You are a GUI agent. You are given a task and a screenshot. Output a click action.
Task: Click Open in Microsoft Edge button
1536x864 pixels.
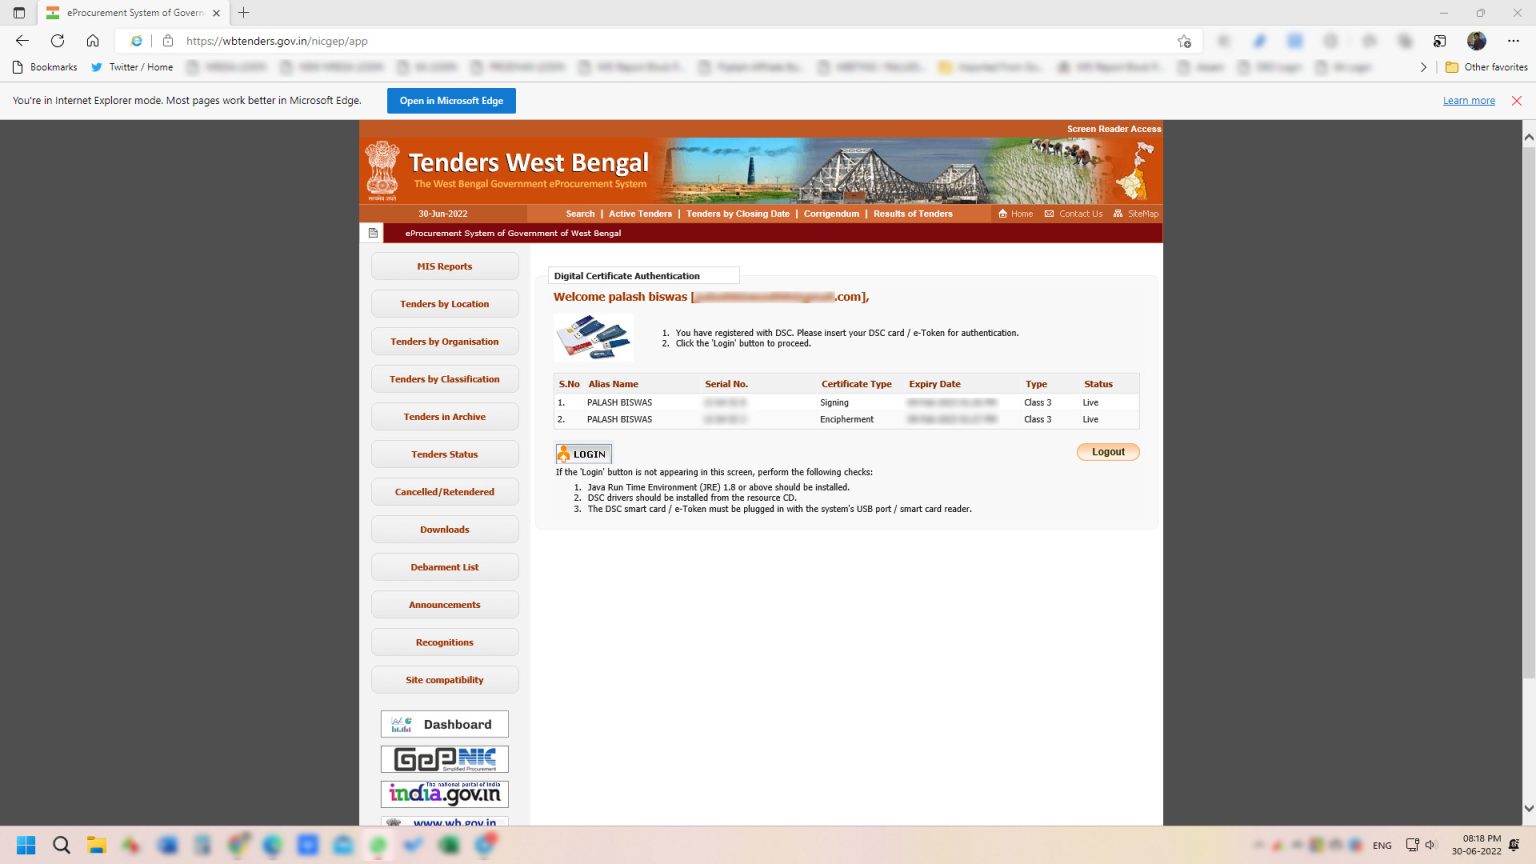pos(451,101)
